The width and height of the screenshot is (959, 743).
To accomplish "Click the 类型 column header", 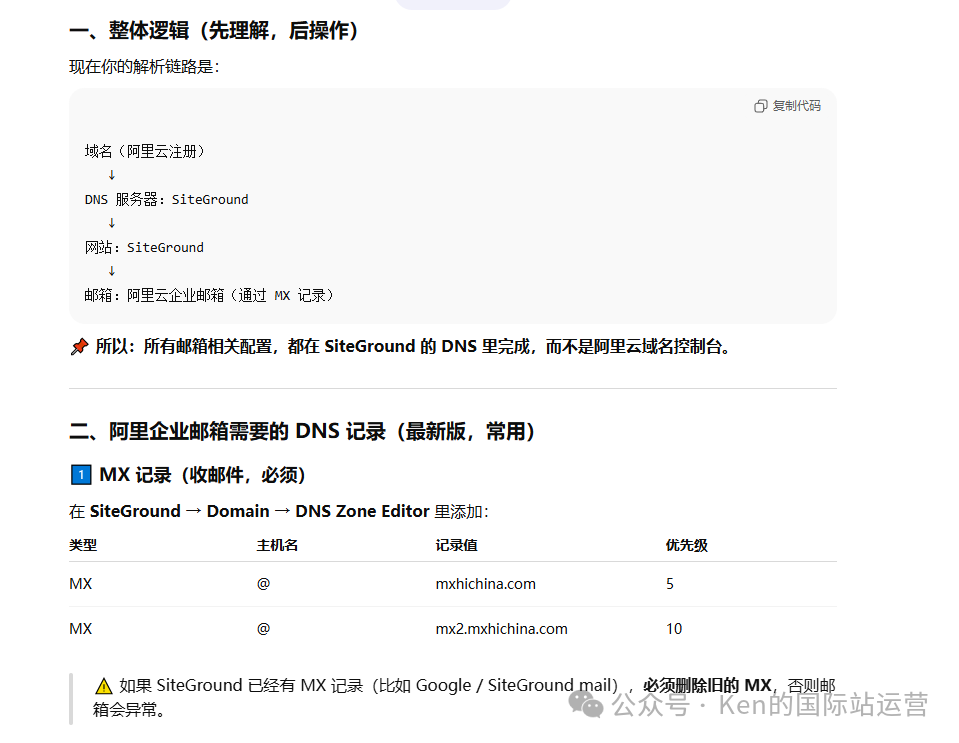I will (x=82, y=545).
